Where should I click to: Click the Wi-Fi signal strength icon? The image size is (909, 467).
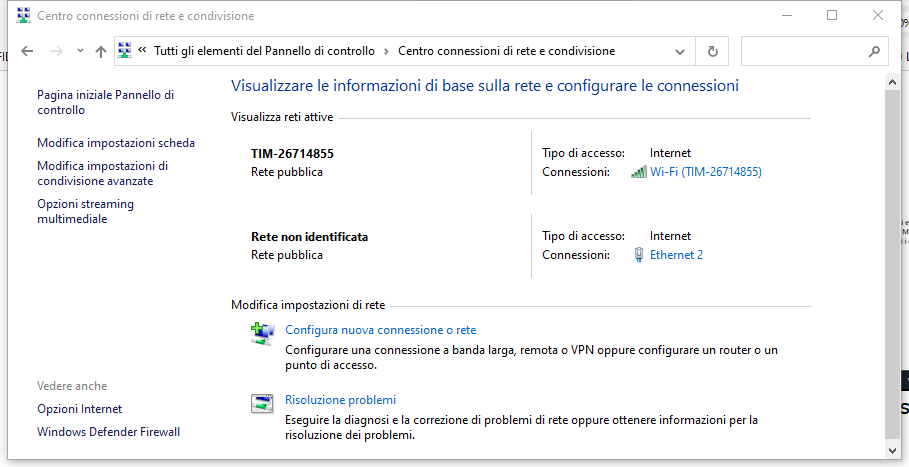click(x=638, y=172)
